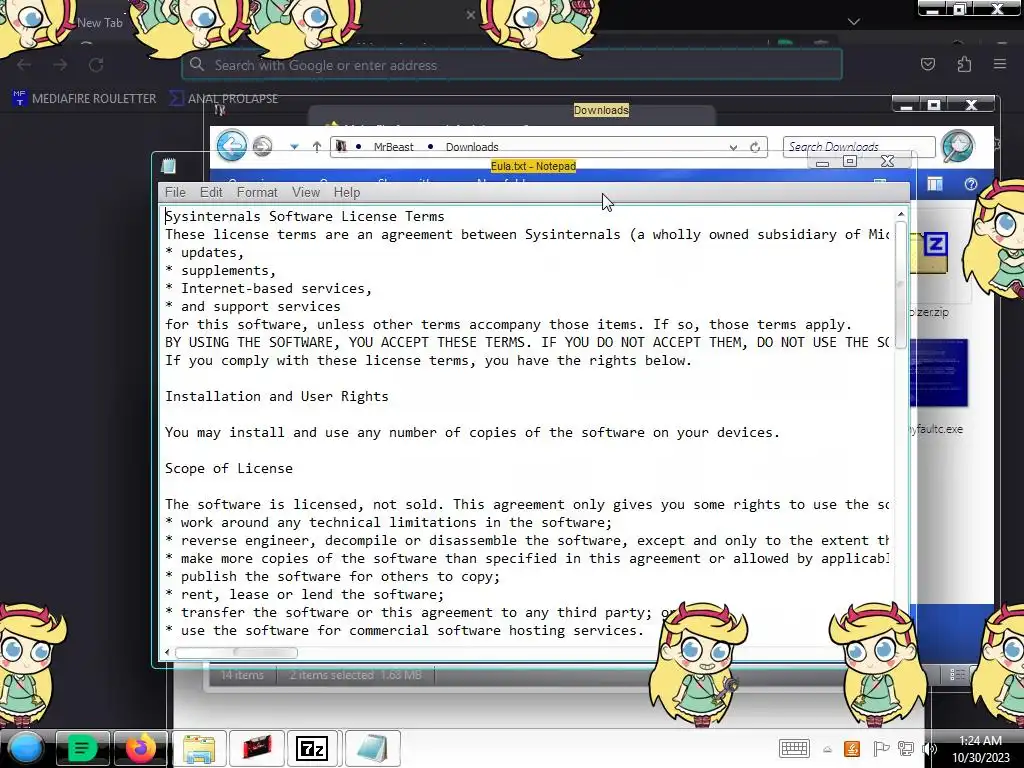The width and height of the screenshot is (1024, 768).
Task: Show hidden tray icons arrow
Action: click(x=827, y=750)
